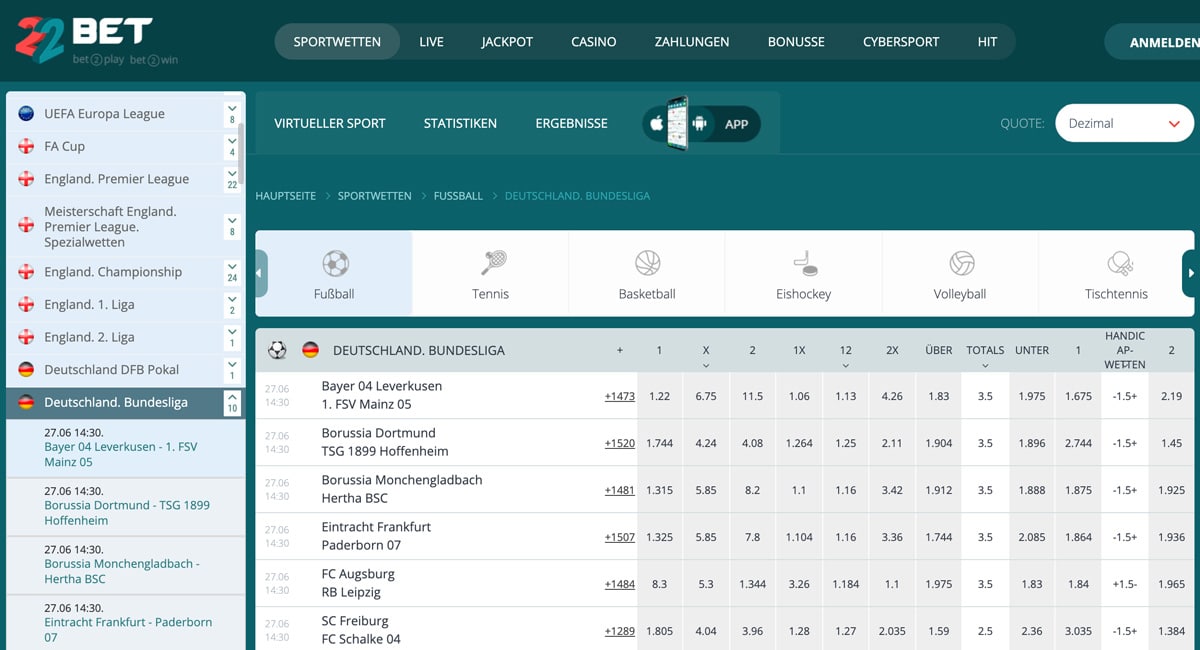
Task: Expand FA Cup match list
Action: 232,146
